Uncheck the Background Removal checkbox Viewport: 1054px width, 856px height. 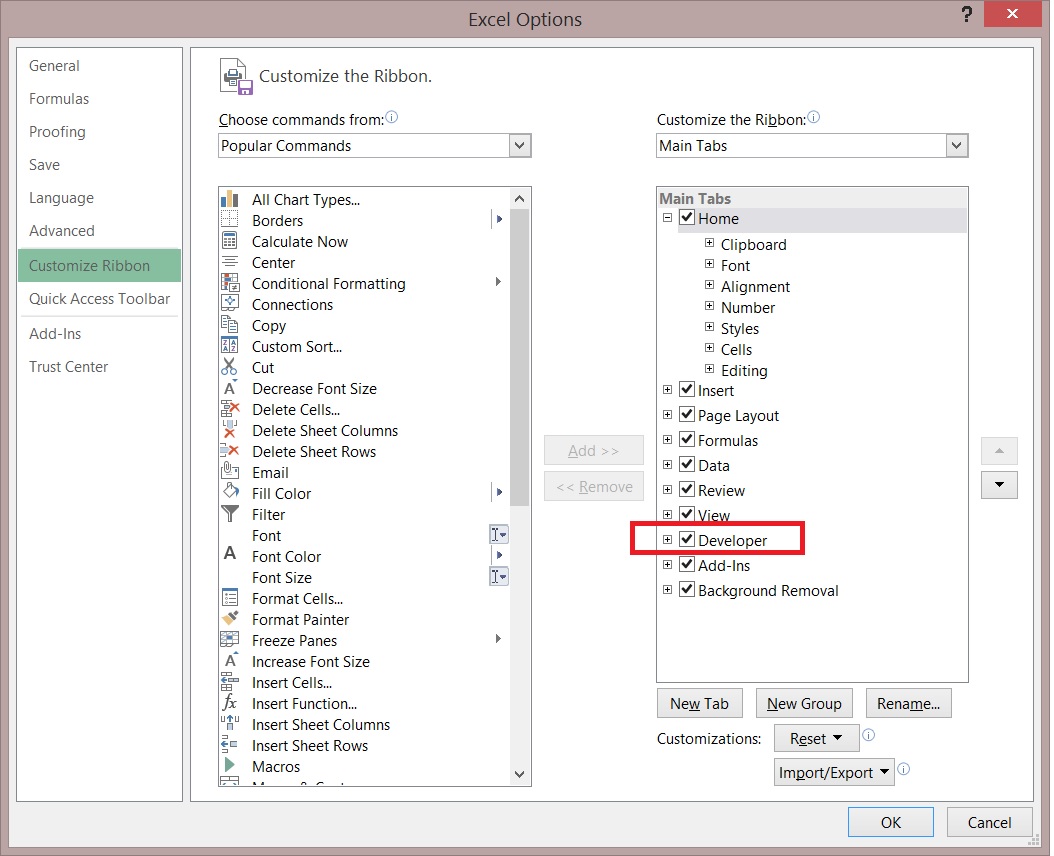pos(687,590)
